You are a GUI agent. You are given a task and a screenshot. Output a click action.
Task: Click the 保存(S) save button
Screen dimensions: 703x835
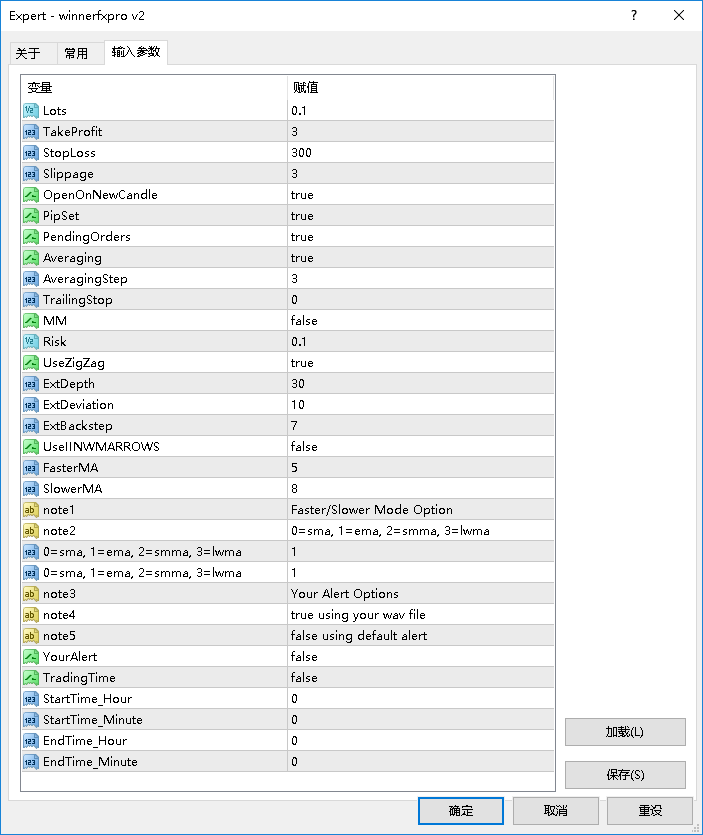click(625, 775)
